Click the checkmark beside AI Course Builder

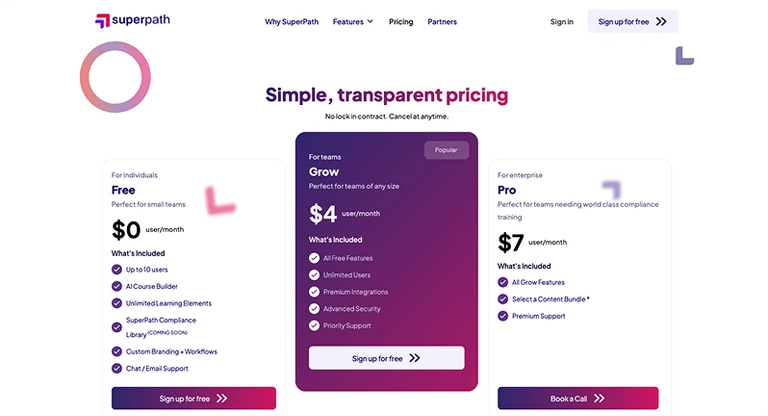[x=117, y=286]
